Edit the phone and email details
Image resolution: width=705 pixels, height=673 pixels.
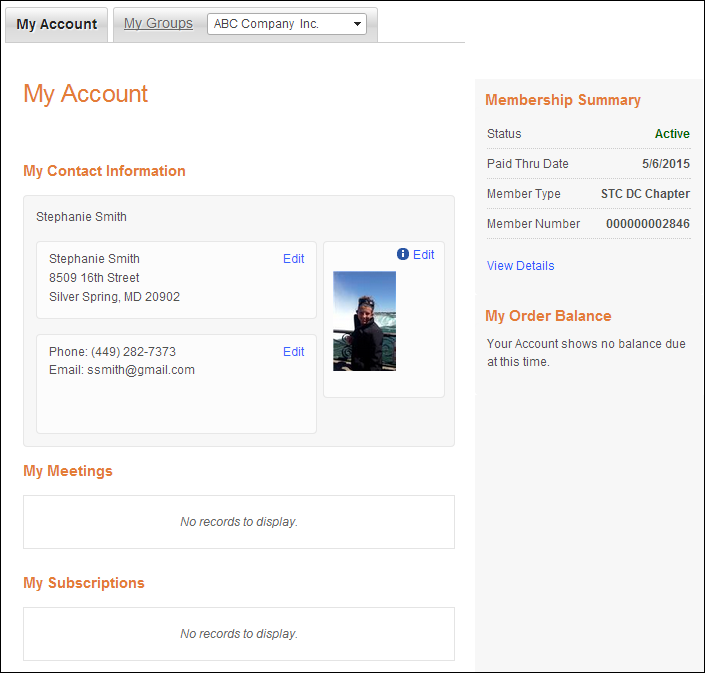294,352
